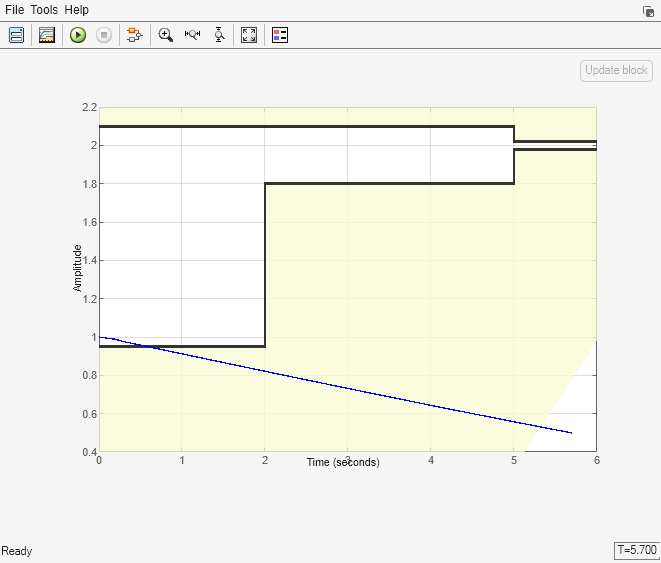
Task: Click the plot type selection icon
Action: [47, 35]
